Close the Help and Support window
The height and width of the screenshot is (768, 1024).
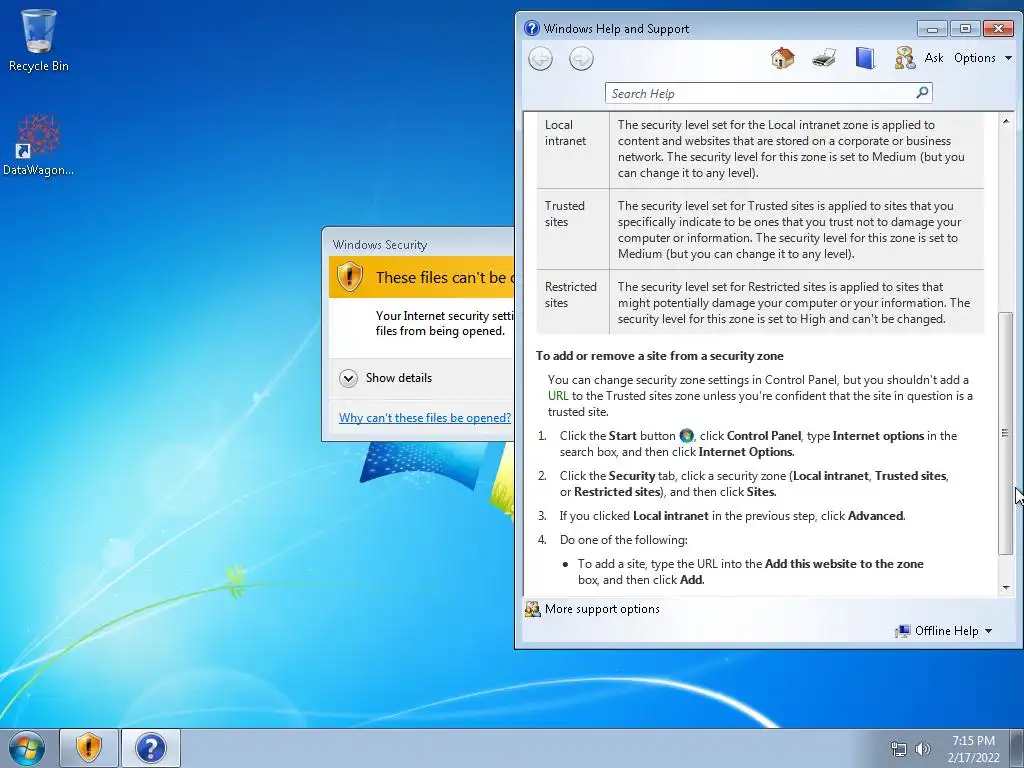(999, 29)
